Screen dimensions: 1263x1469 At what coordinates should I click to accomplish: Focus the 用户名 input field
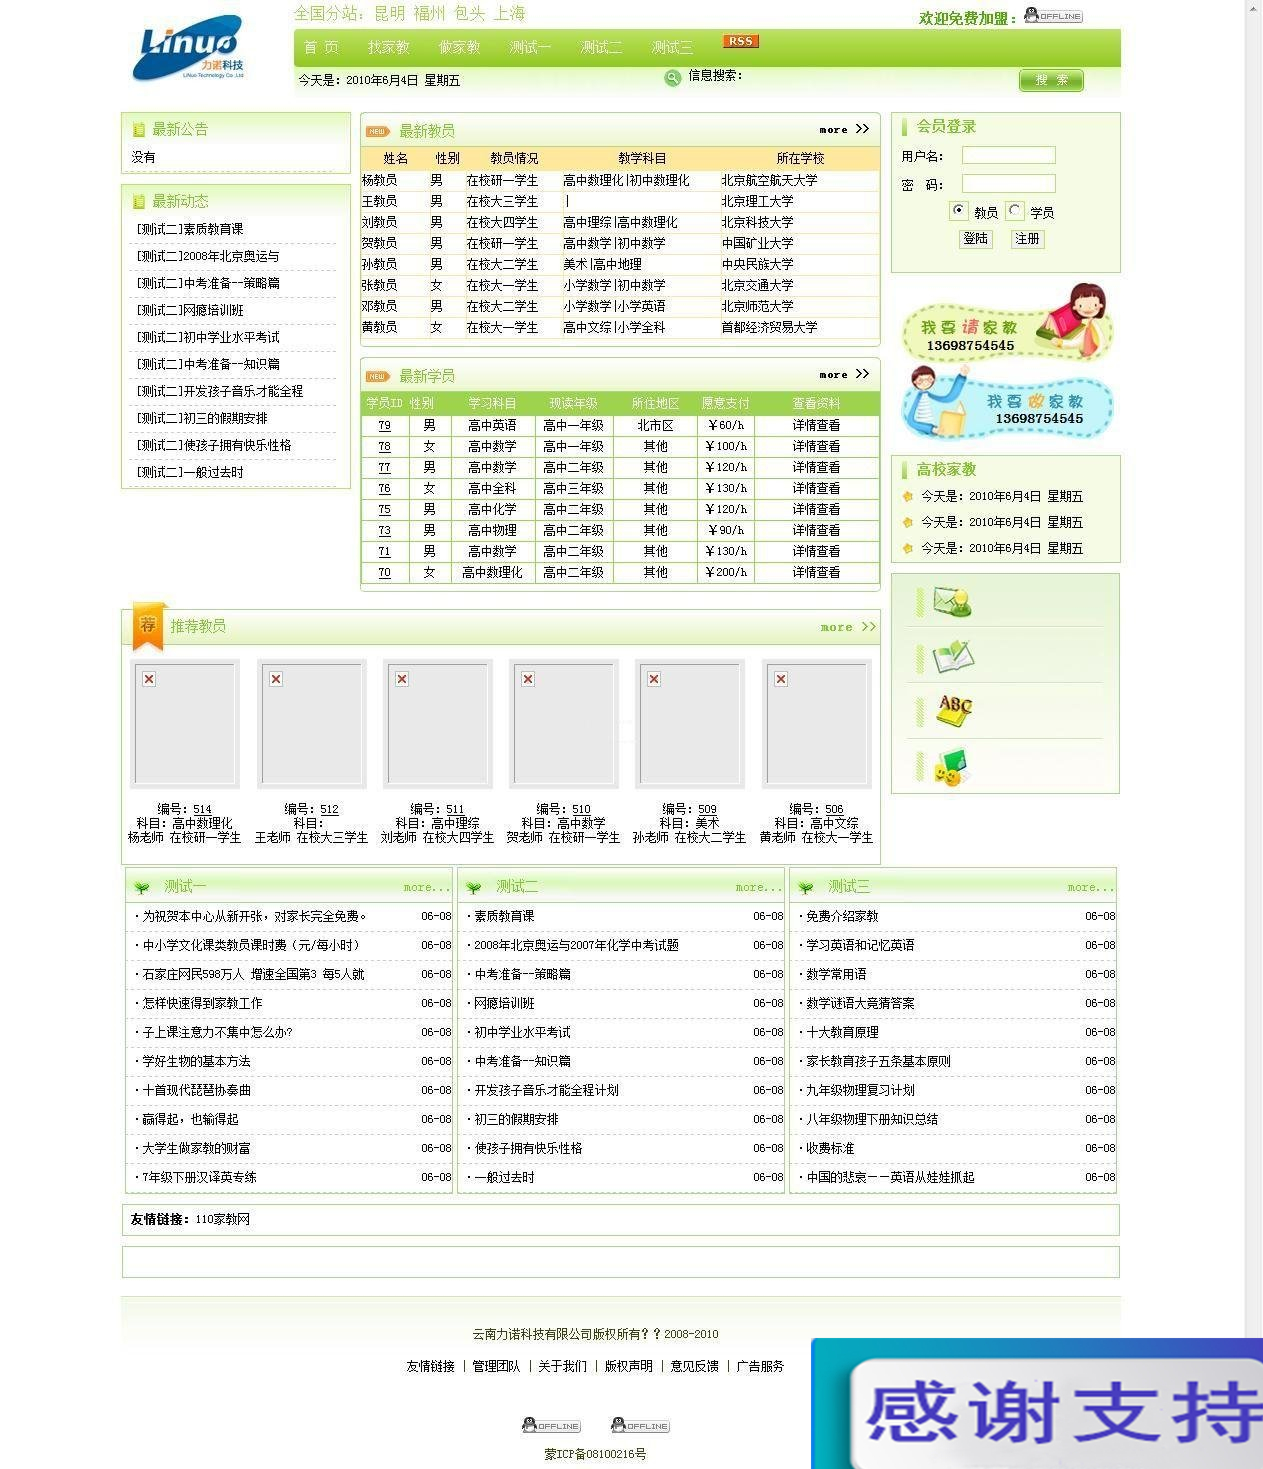tap(1009, 155)
